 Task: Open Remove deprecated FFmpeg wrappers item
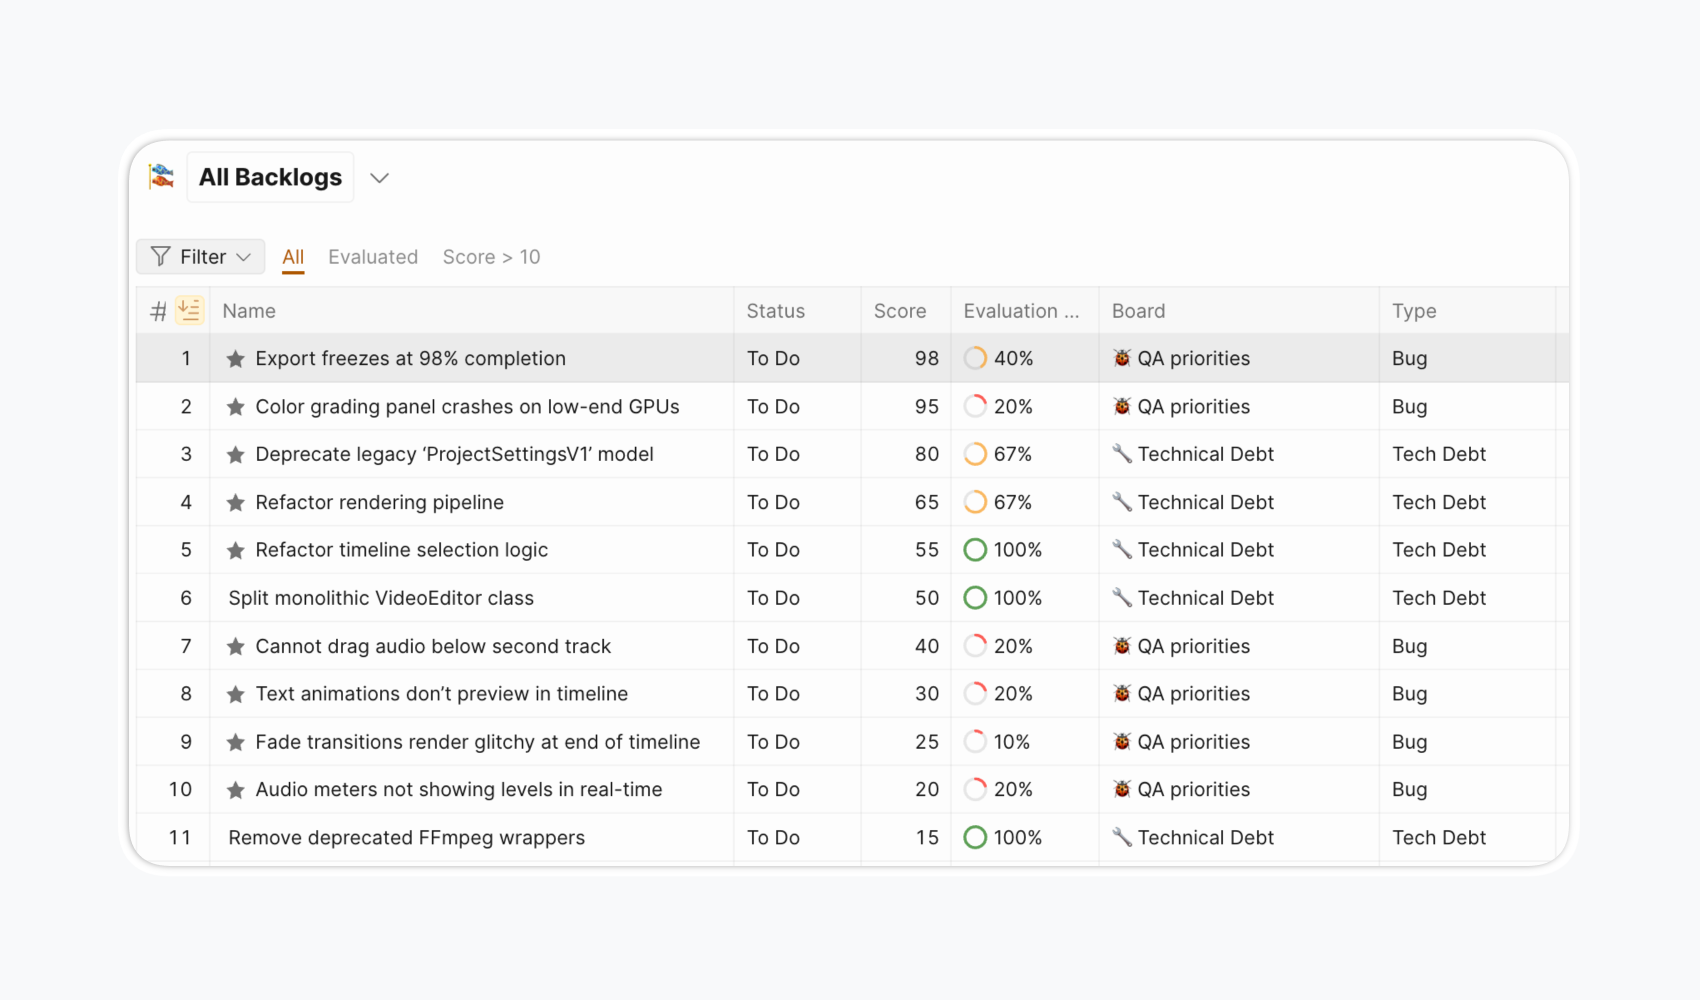(406, 838)
